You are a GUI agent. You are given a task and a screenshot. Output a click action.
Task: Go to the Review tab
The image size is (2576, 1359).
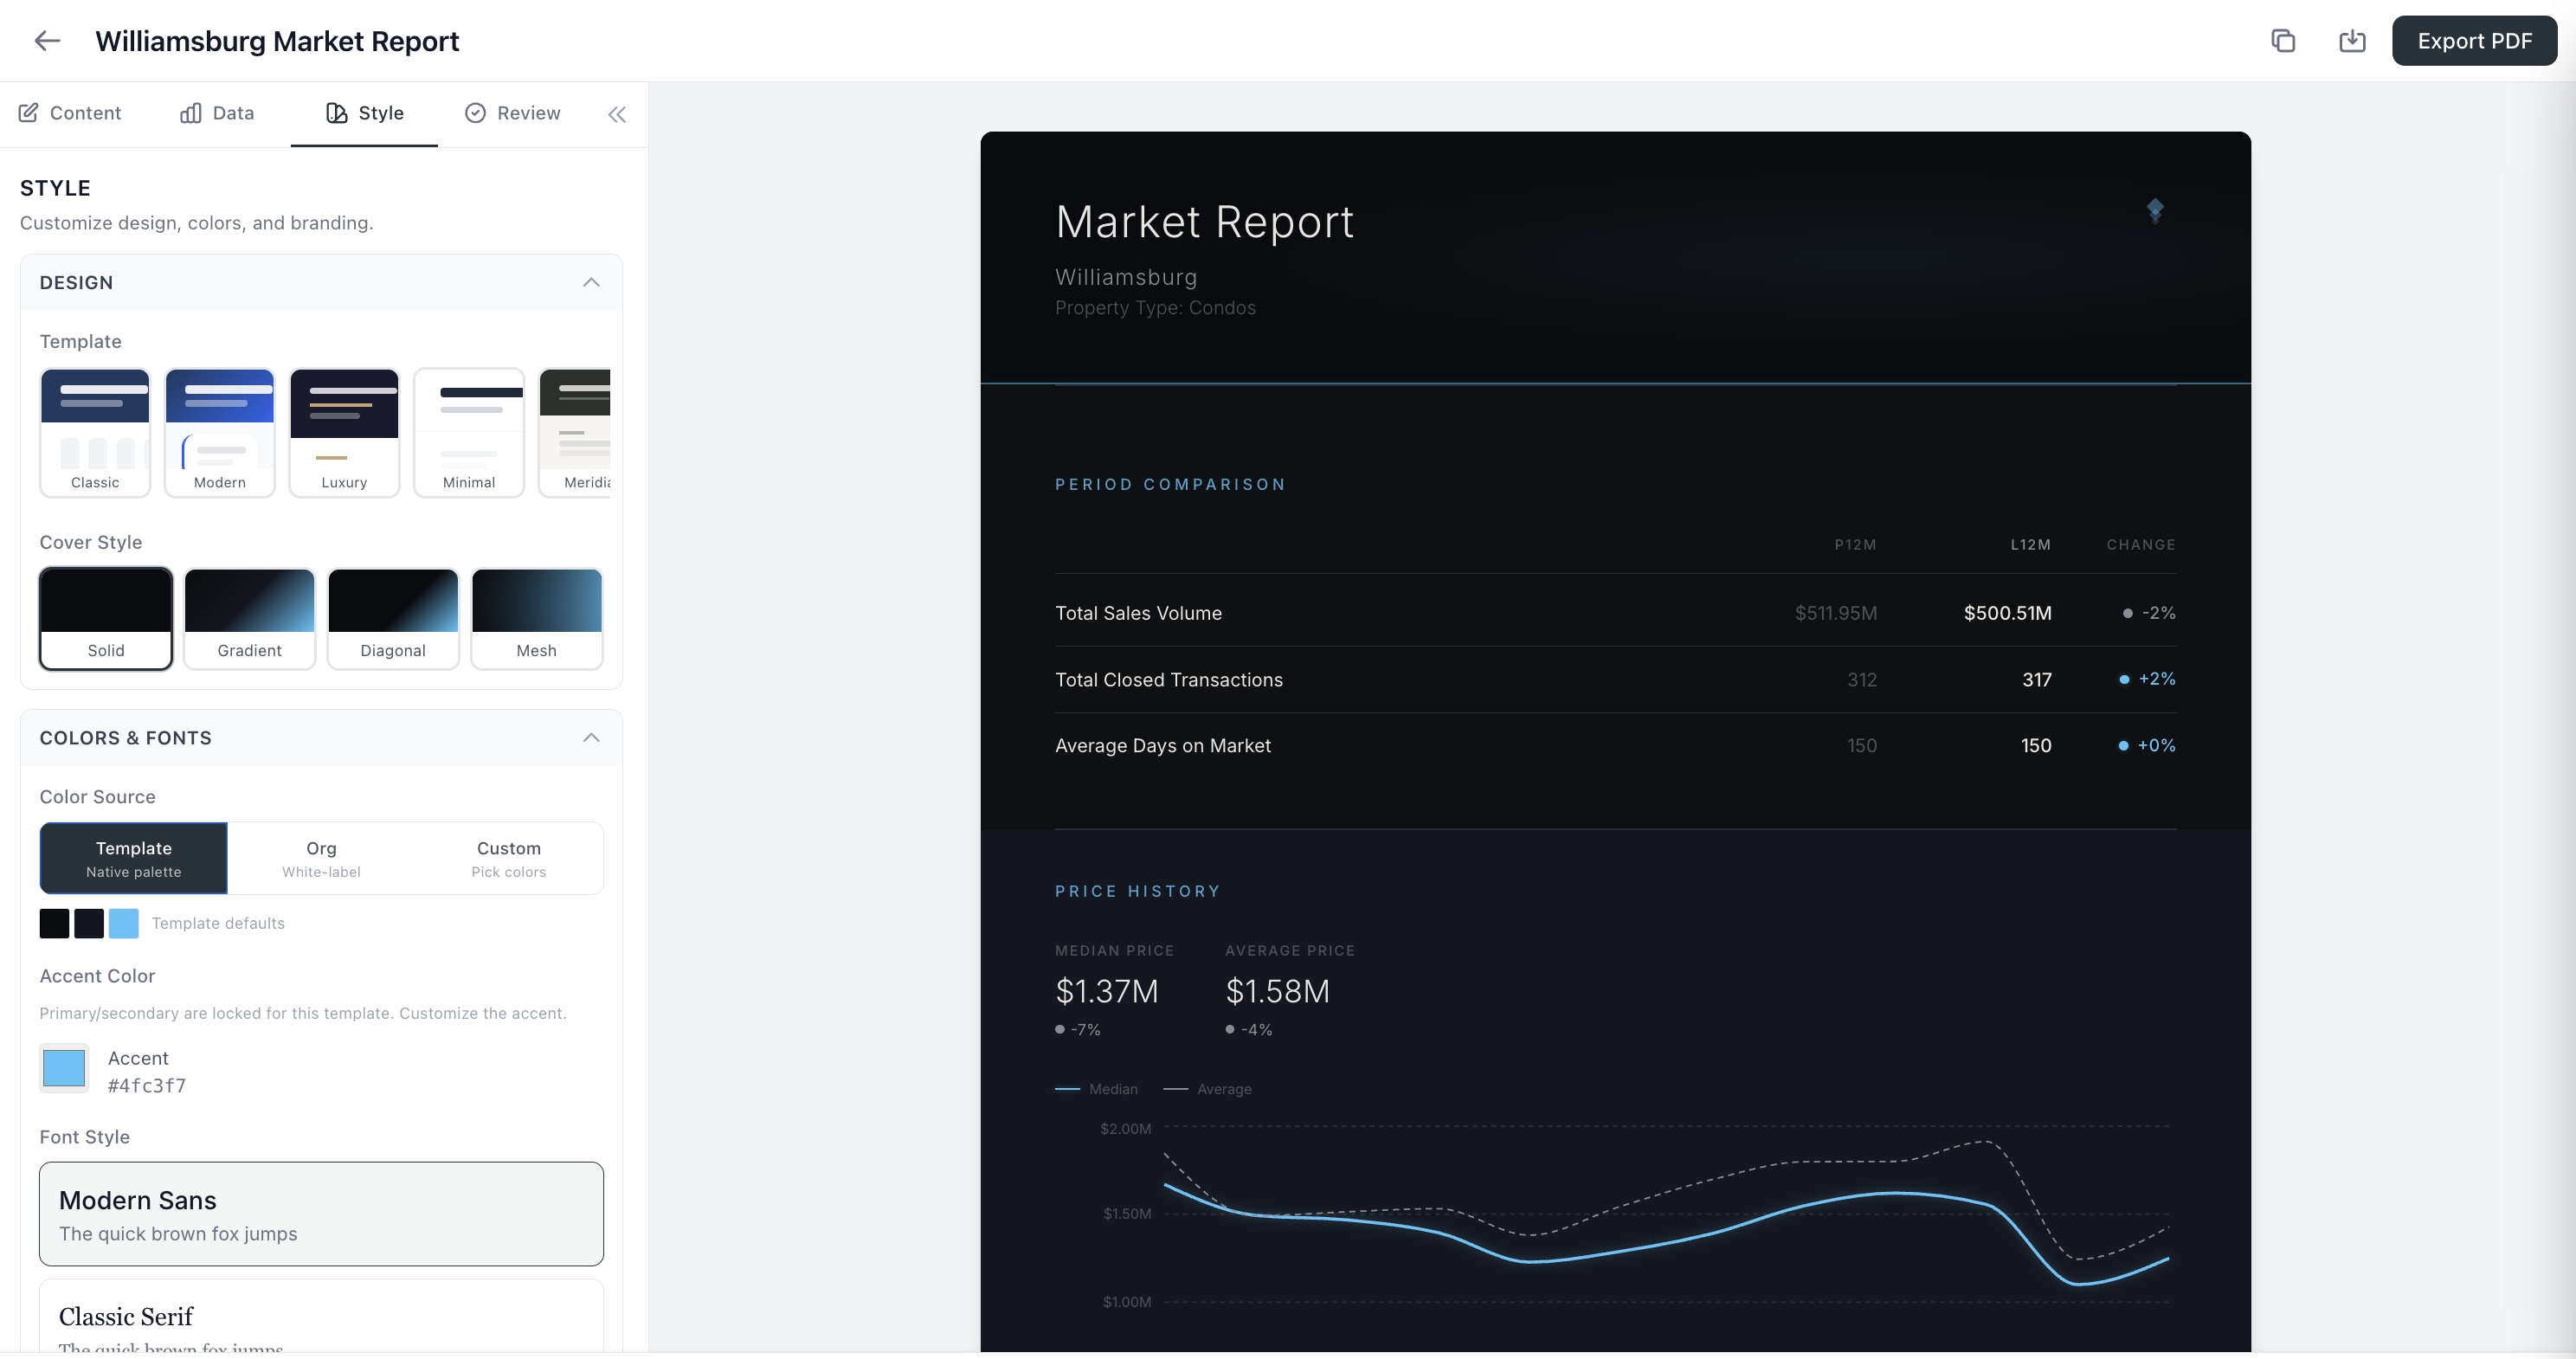(x=513, y=113)
